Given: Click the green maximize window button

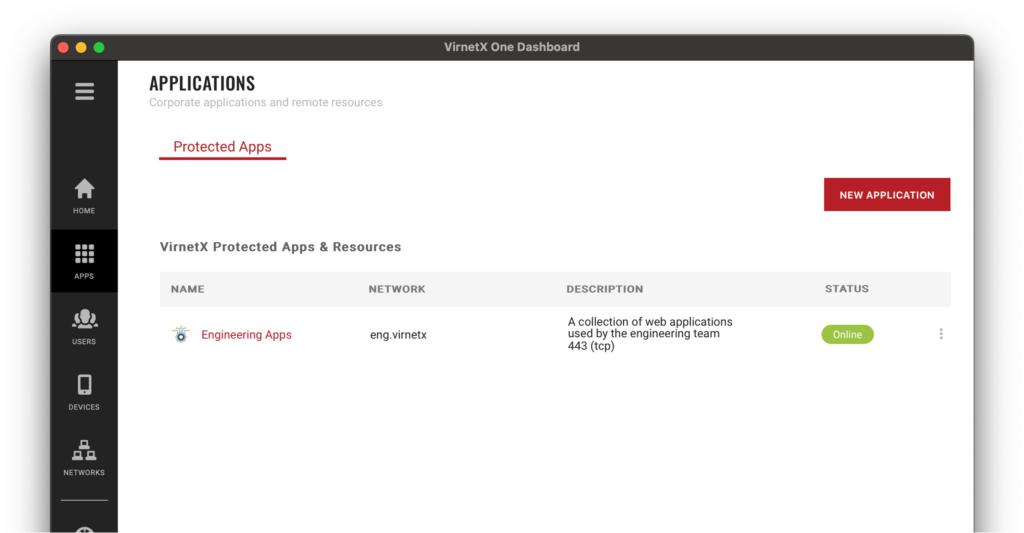Looking at the screenshot, I should 99,47.
